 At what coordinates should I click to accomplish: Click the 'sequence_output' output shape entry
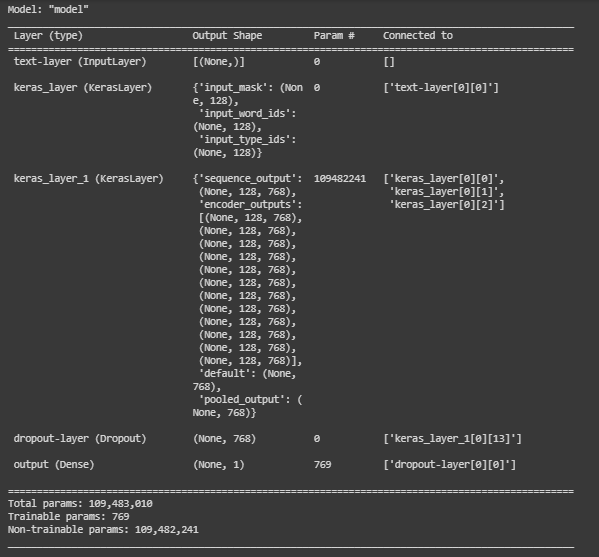pyautogui.click(x=250, y=178)
